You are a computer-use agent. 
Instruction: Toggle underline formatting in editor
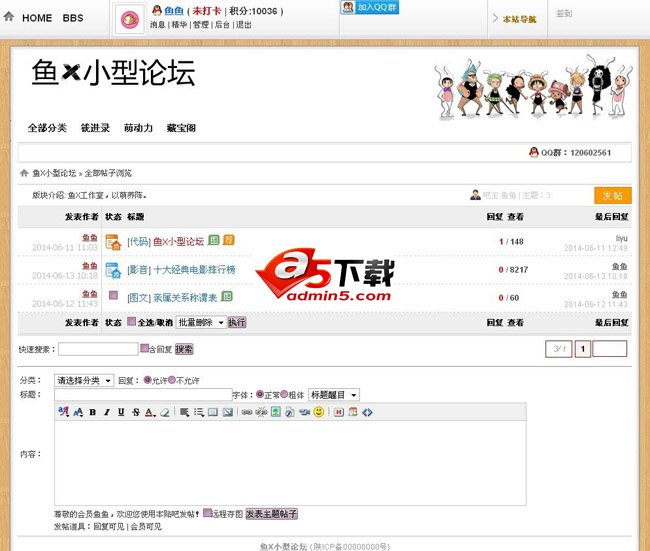point(121,412)
